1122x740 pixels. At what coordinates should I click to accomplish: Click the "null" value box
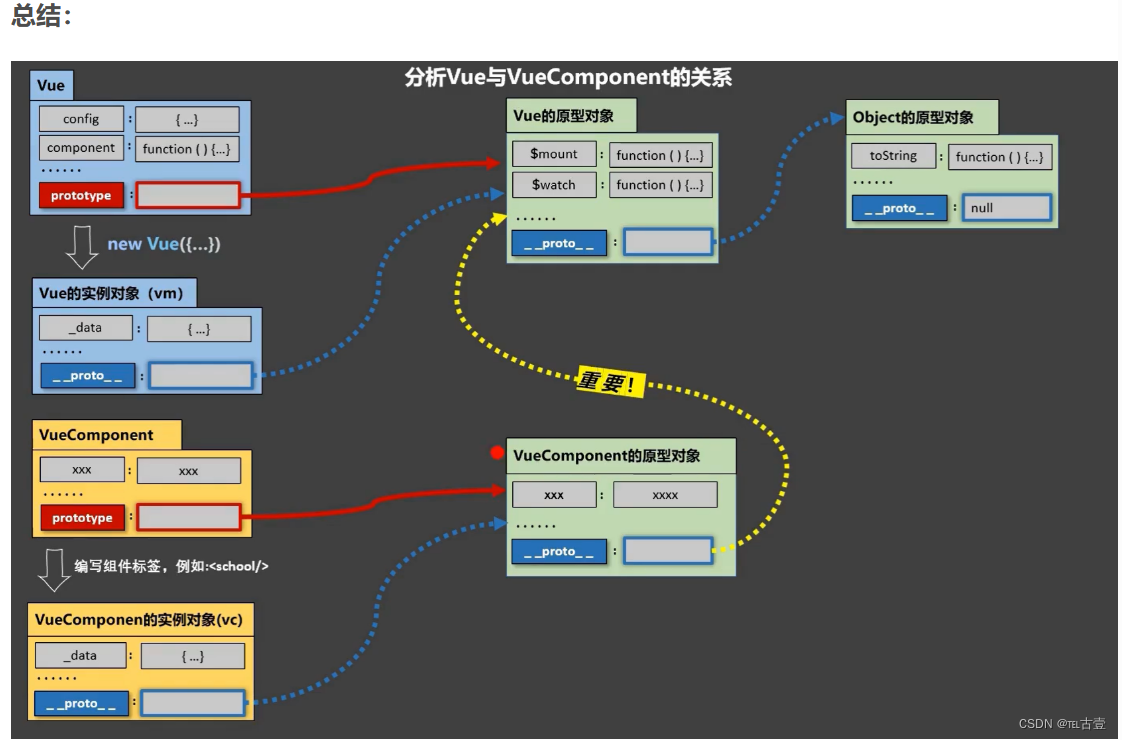click(x=1007, y=208)
